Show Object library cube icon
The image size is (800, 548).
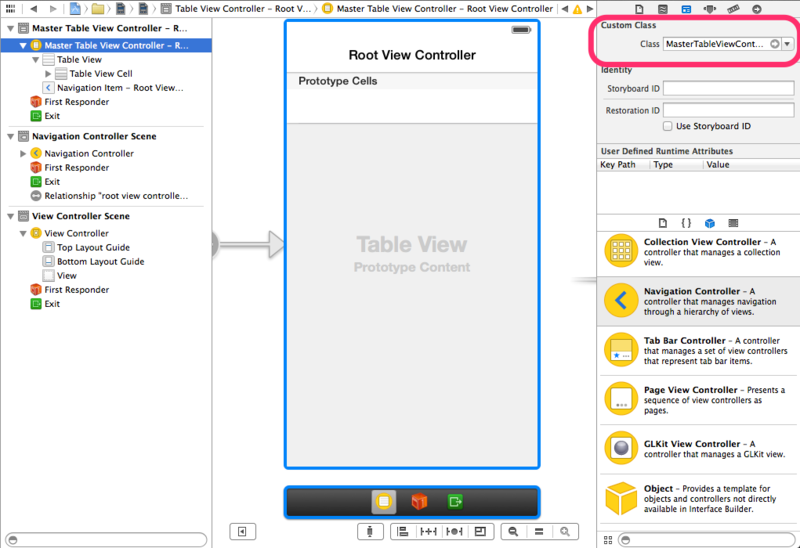click(x=710, y=223)
